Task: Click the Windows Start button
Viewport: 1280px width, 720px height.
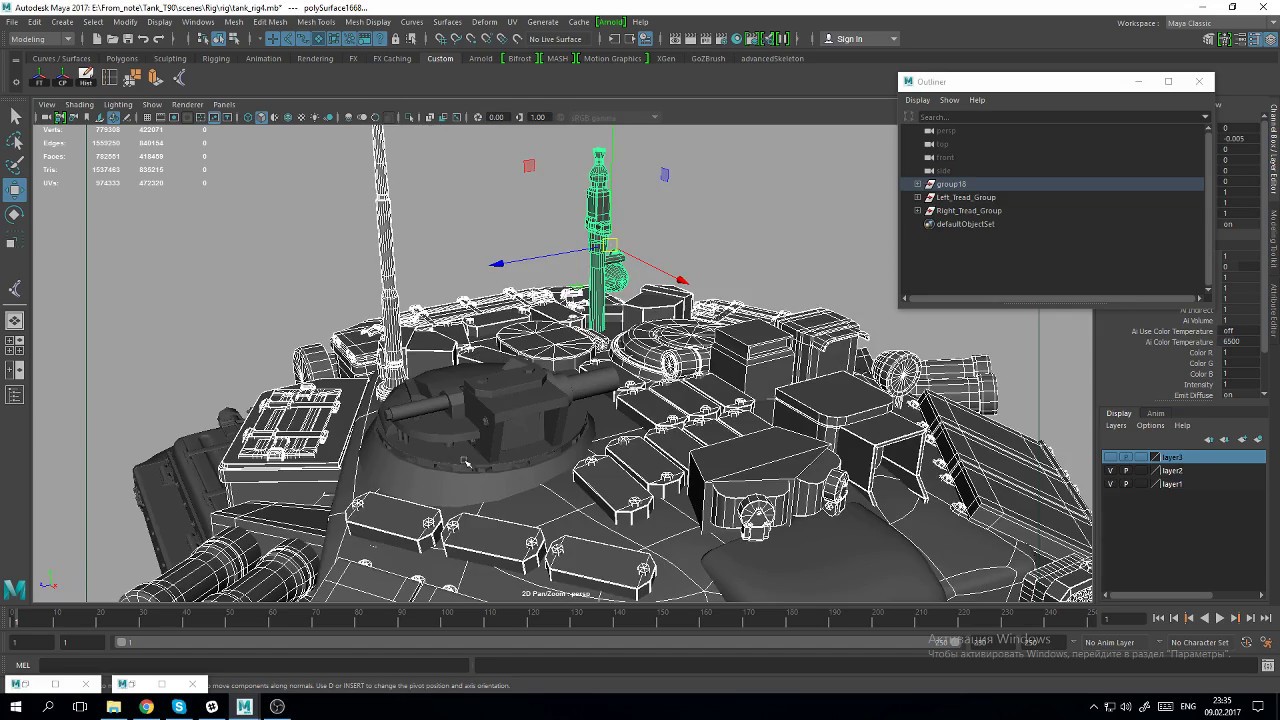Action: [16, 707]
